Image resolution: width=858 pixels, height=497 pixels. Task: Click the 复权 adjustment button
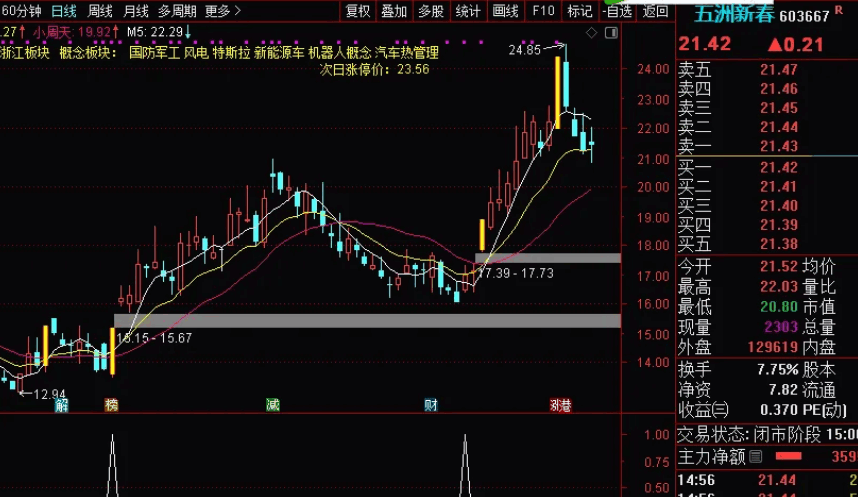point(358,11)
